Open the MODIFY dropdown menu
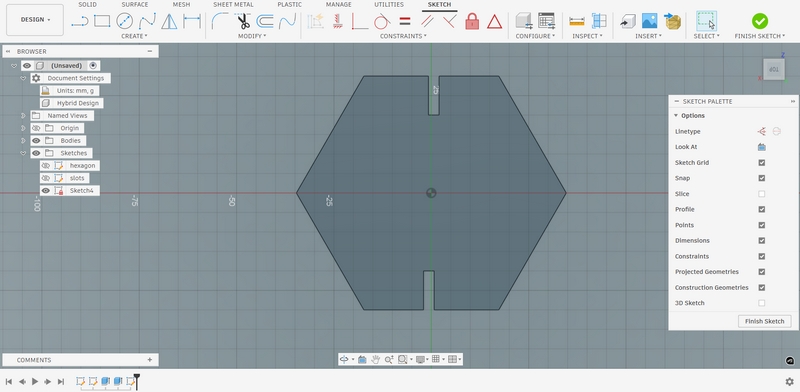Viewport: 800px width, 392px height. coord(252,36)
